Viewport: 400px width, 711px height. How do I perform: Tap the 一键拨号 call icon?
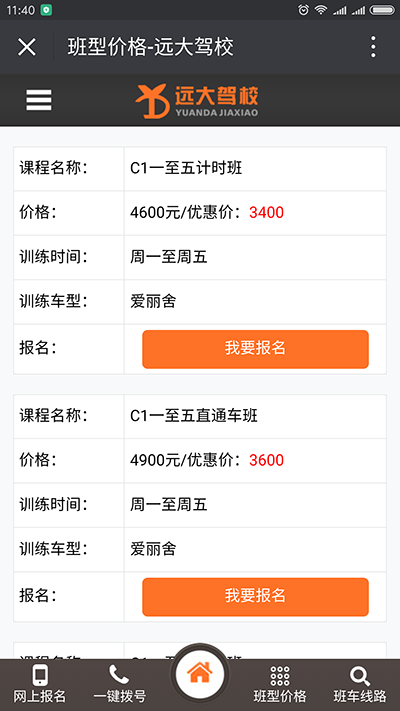(x=119, y=675)
